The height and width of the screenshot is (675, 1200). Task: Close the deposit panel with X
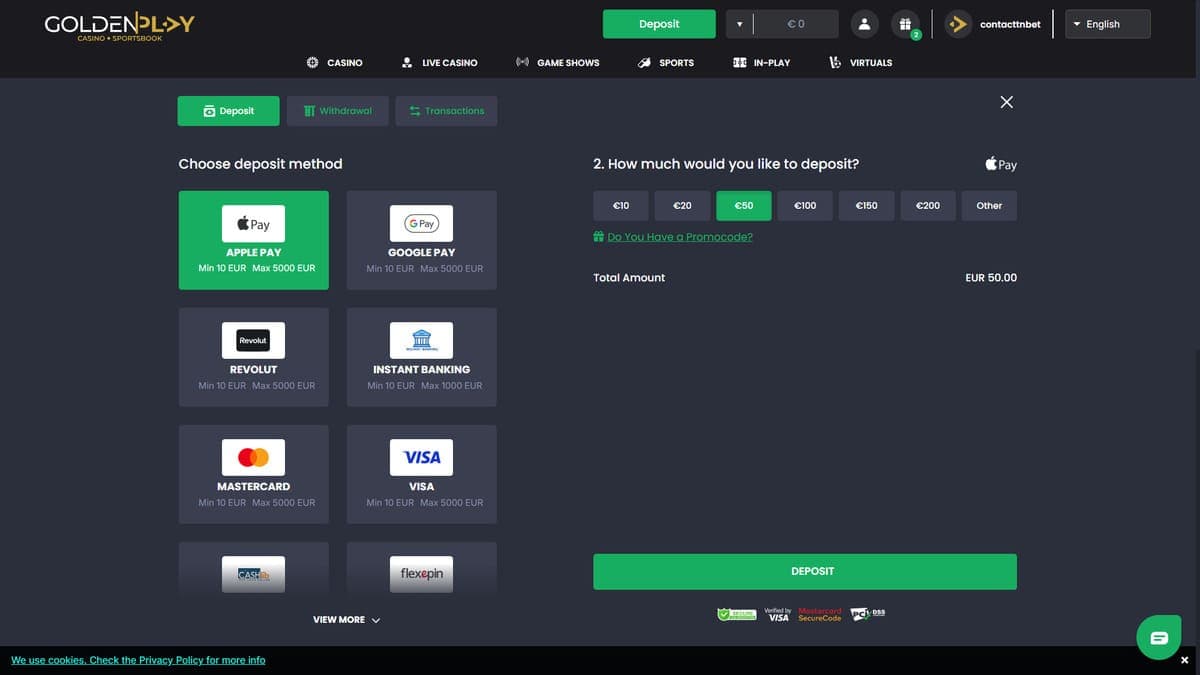point(1007,102)
